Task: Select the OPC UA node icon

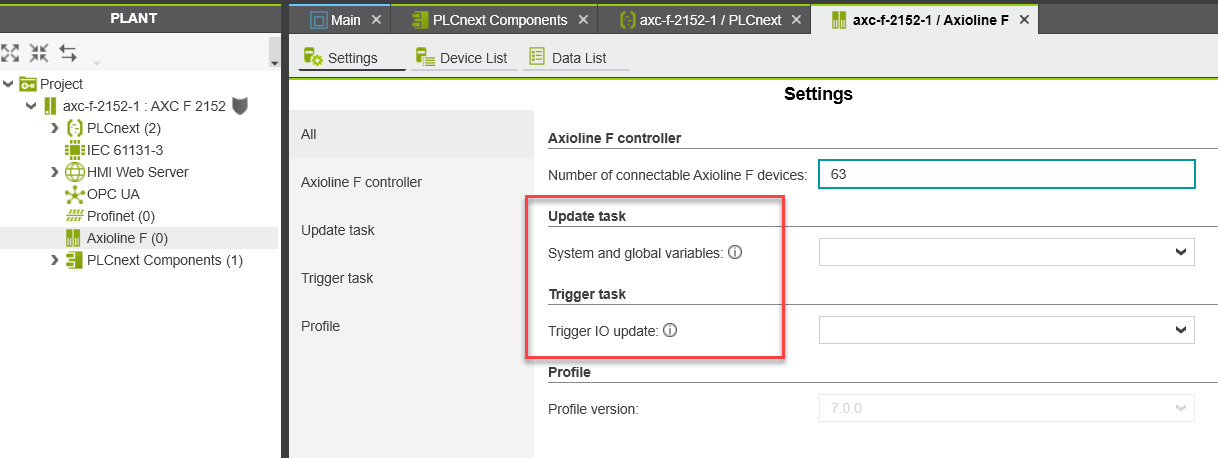Action: [74, 194]
